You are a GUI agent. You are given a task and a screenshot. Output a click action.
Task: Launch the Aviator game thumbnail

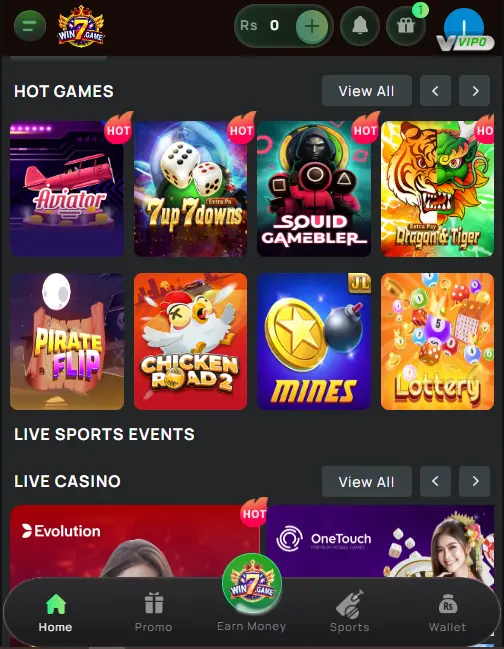coord(67,188)
